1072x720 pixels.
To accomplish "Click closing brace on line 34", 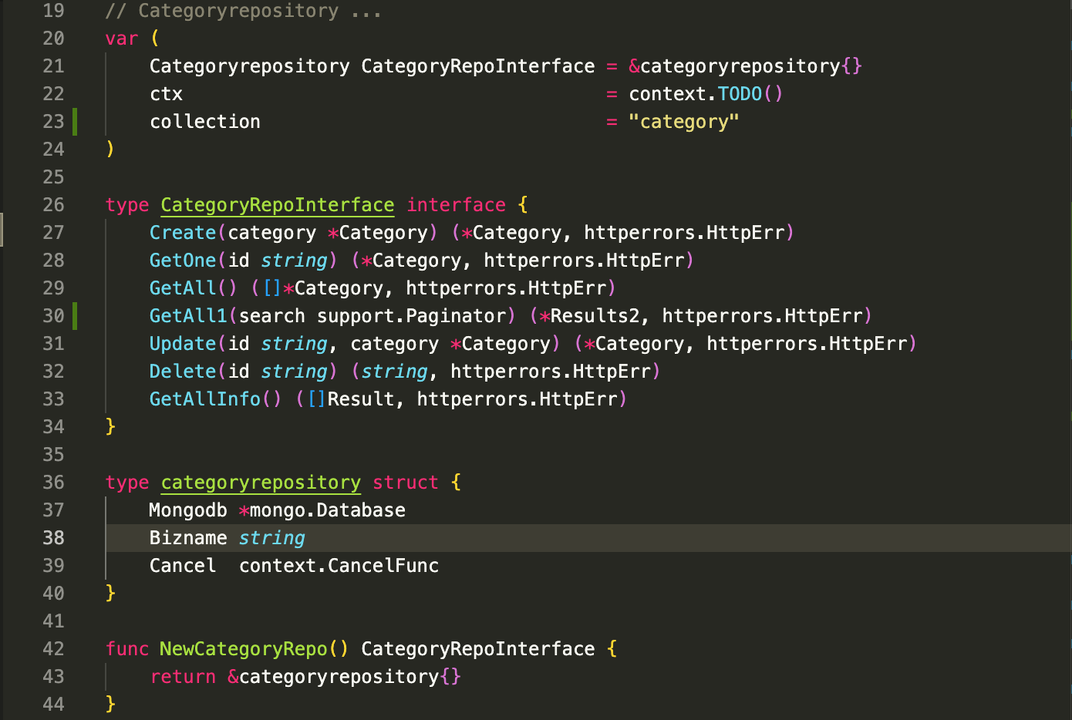I will tap(111, 427).
